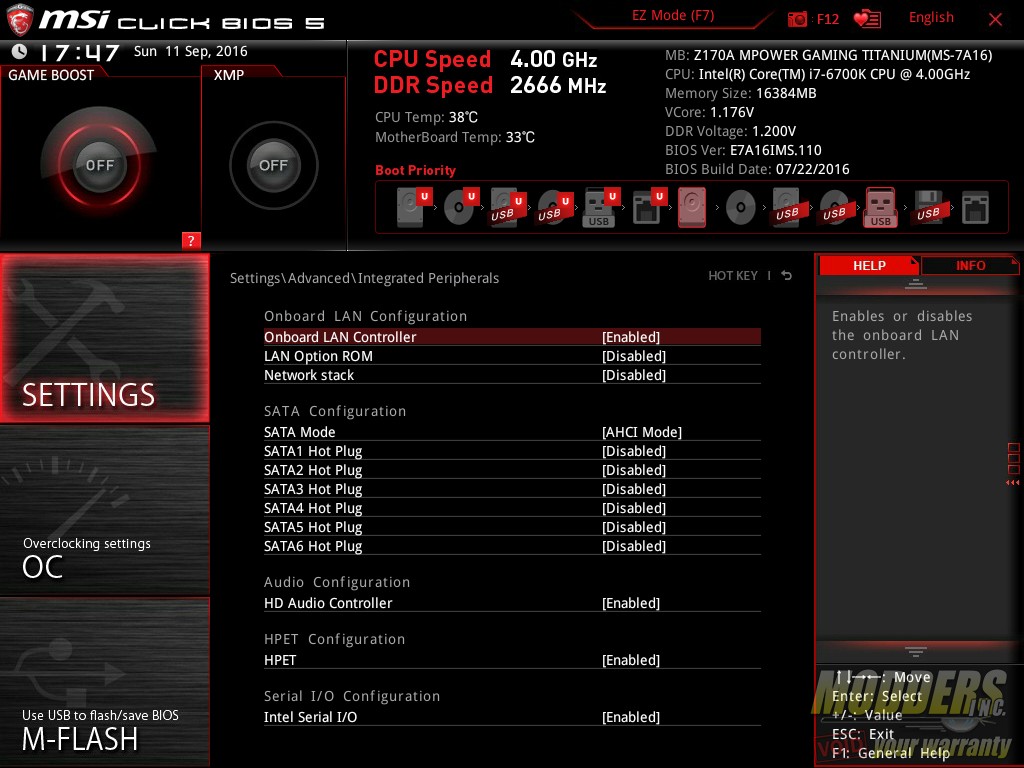1024x768 pixels.
Task: Change the Onboard LAN Controller [Enabled] value
Action: pos(631,337)
